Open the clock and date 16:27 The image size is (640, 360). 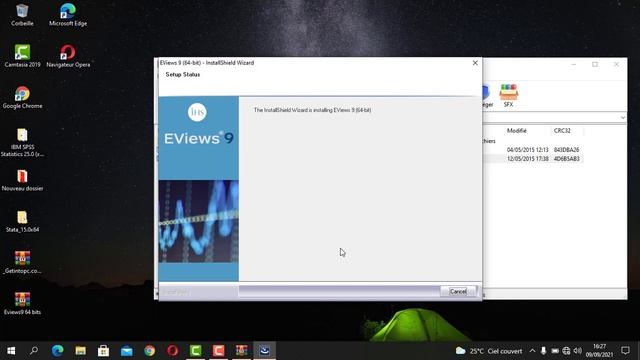pos(599,351)
